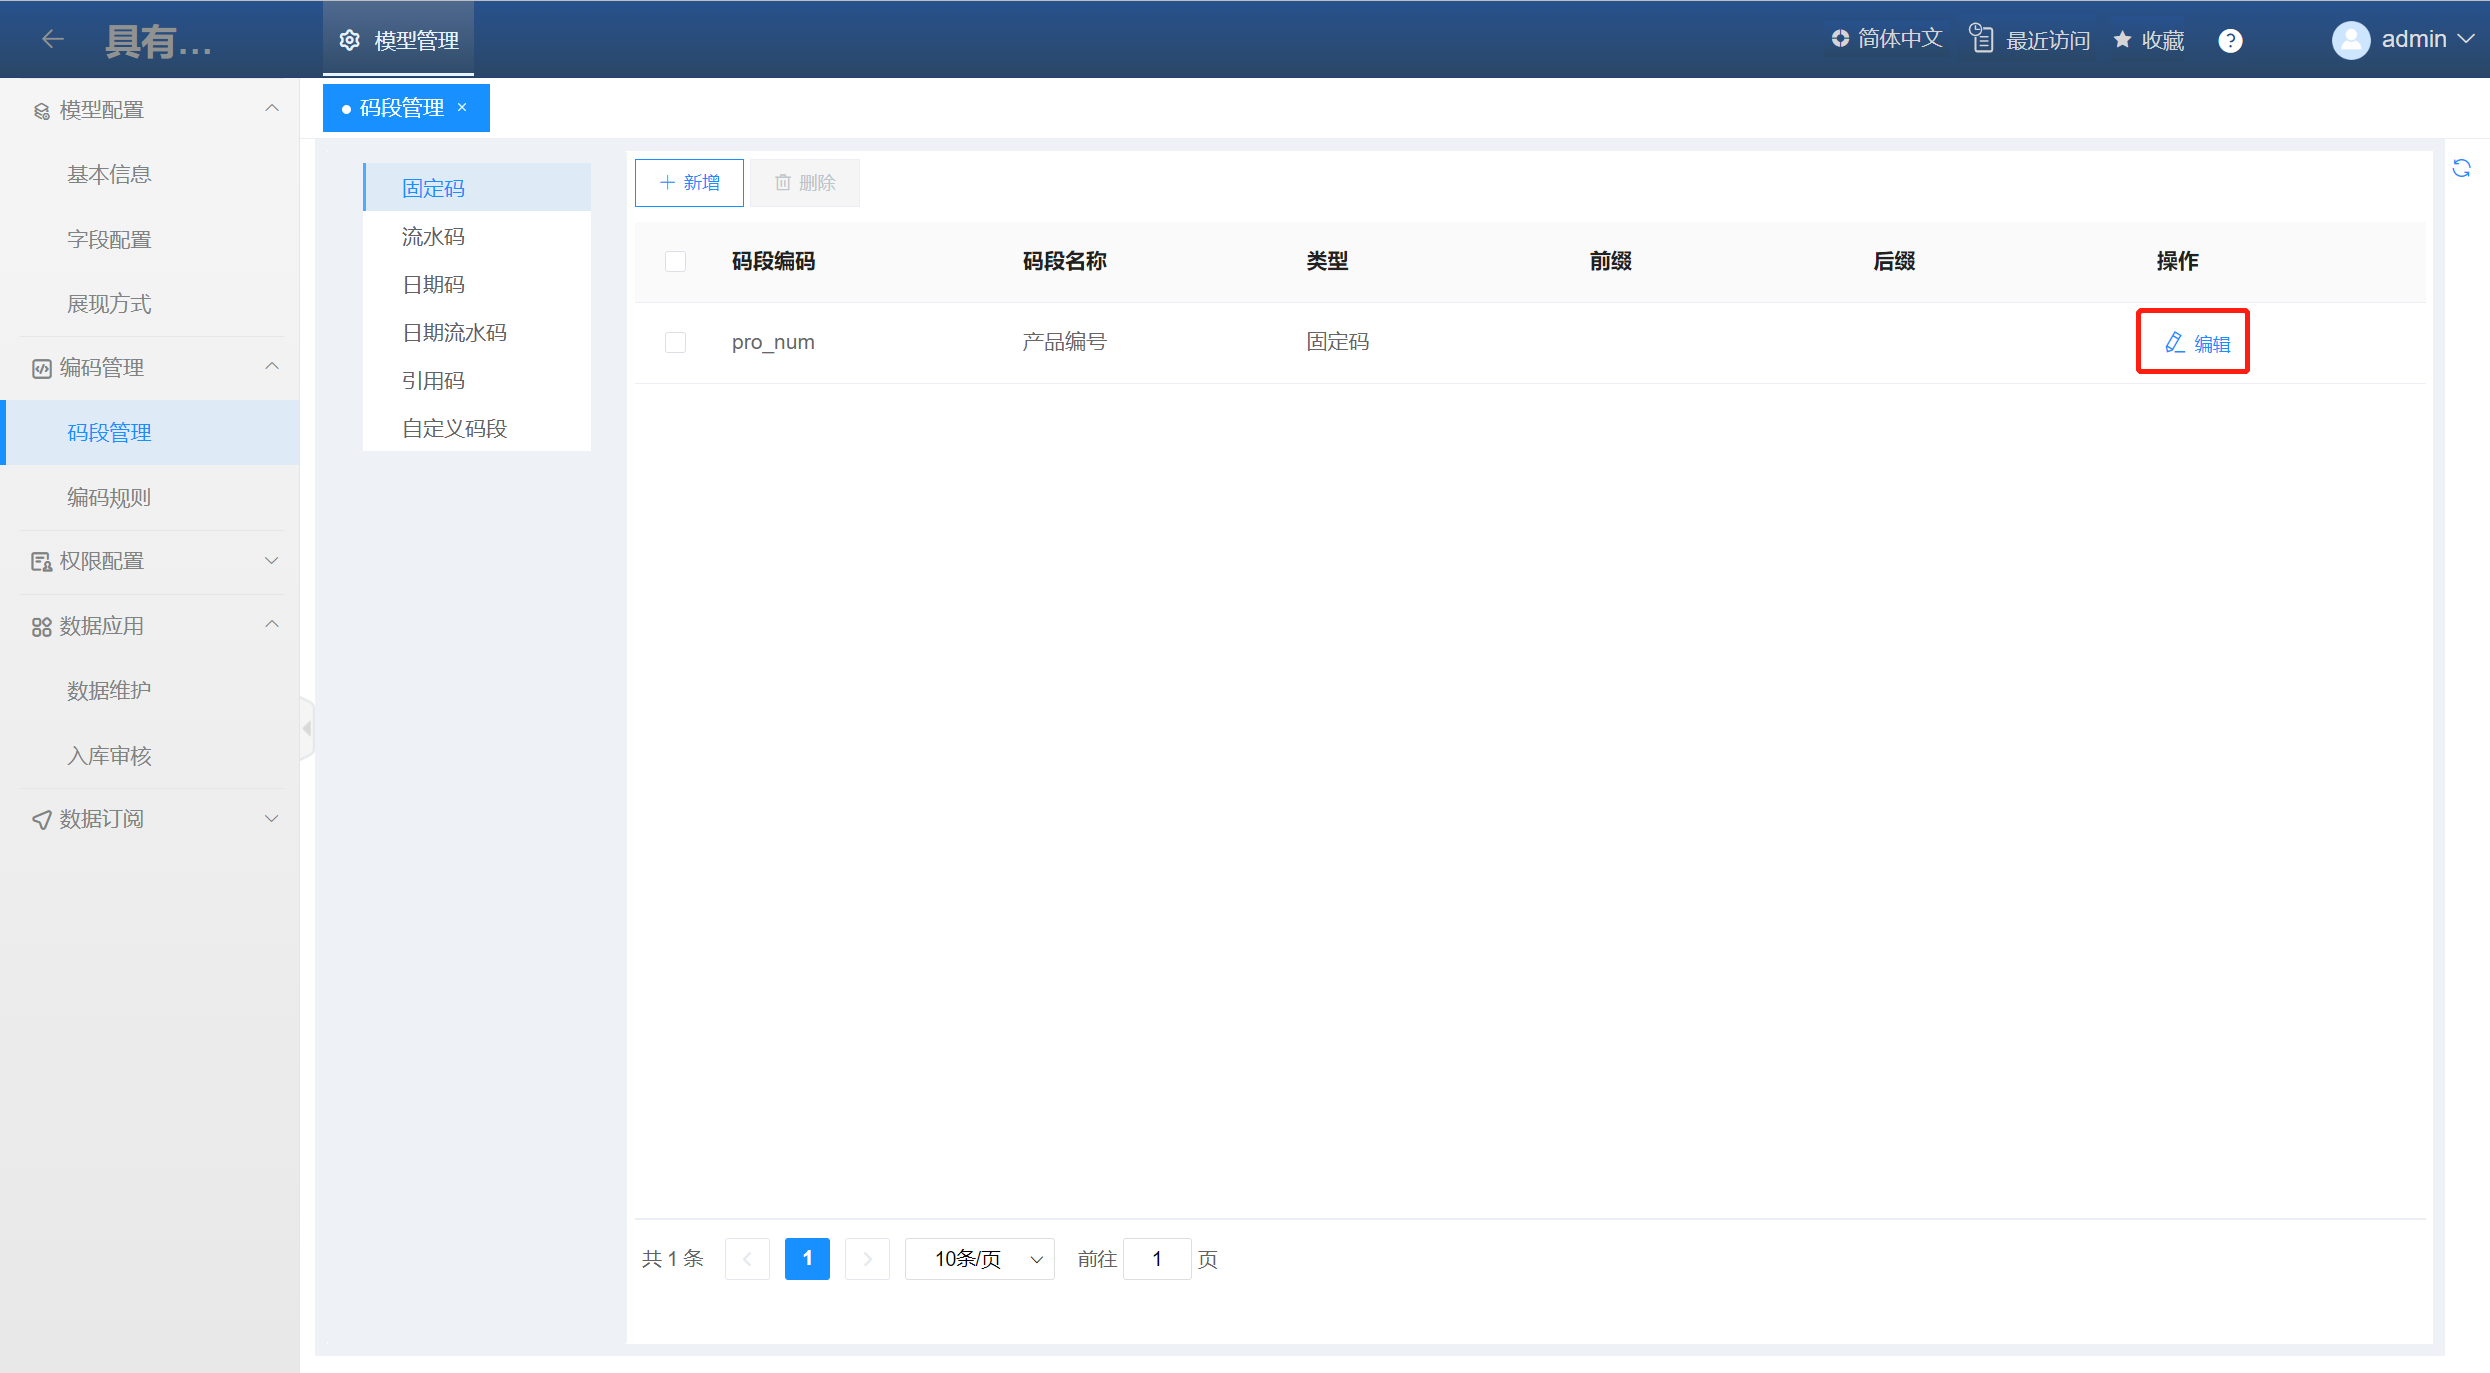
Task: Click the 新增 button
Action: click(689, 183)
